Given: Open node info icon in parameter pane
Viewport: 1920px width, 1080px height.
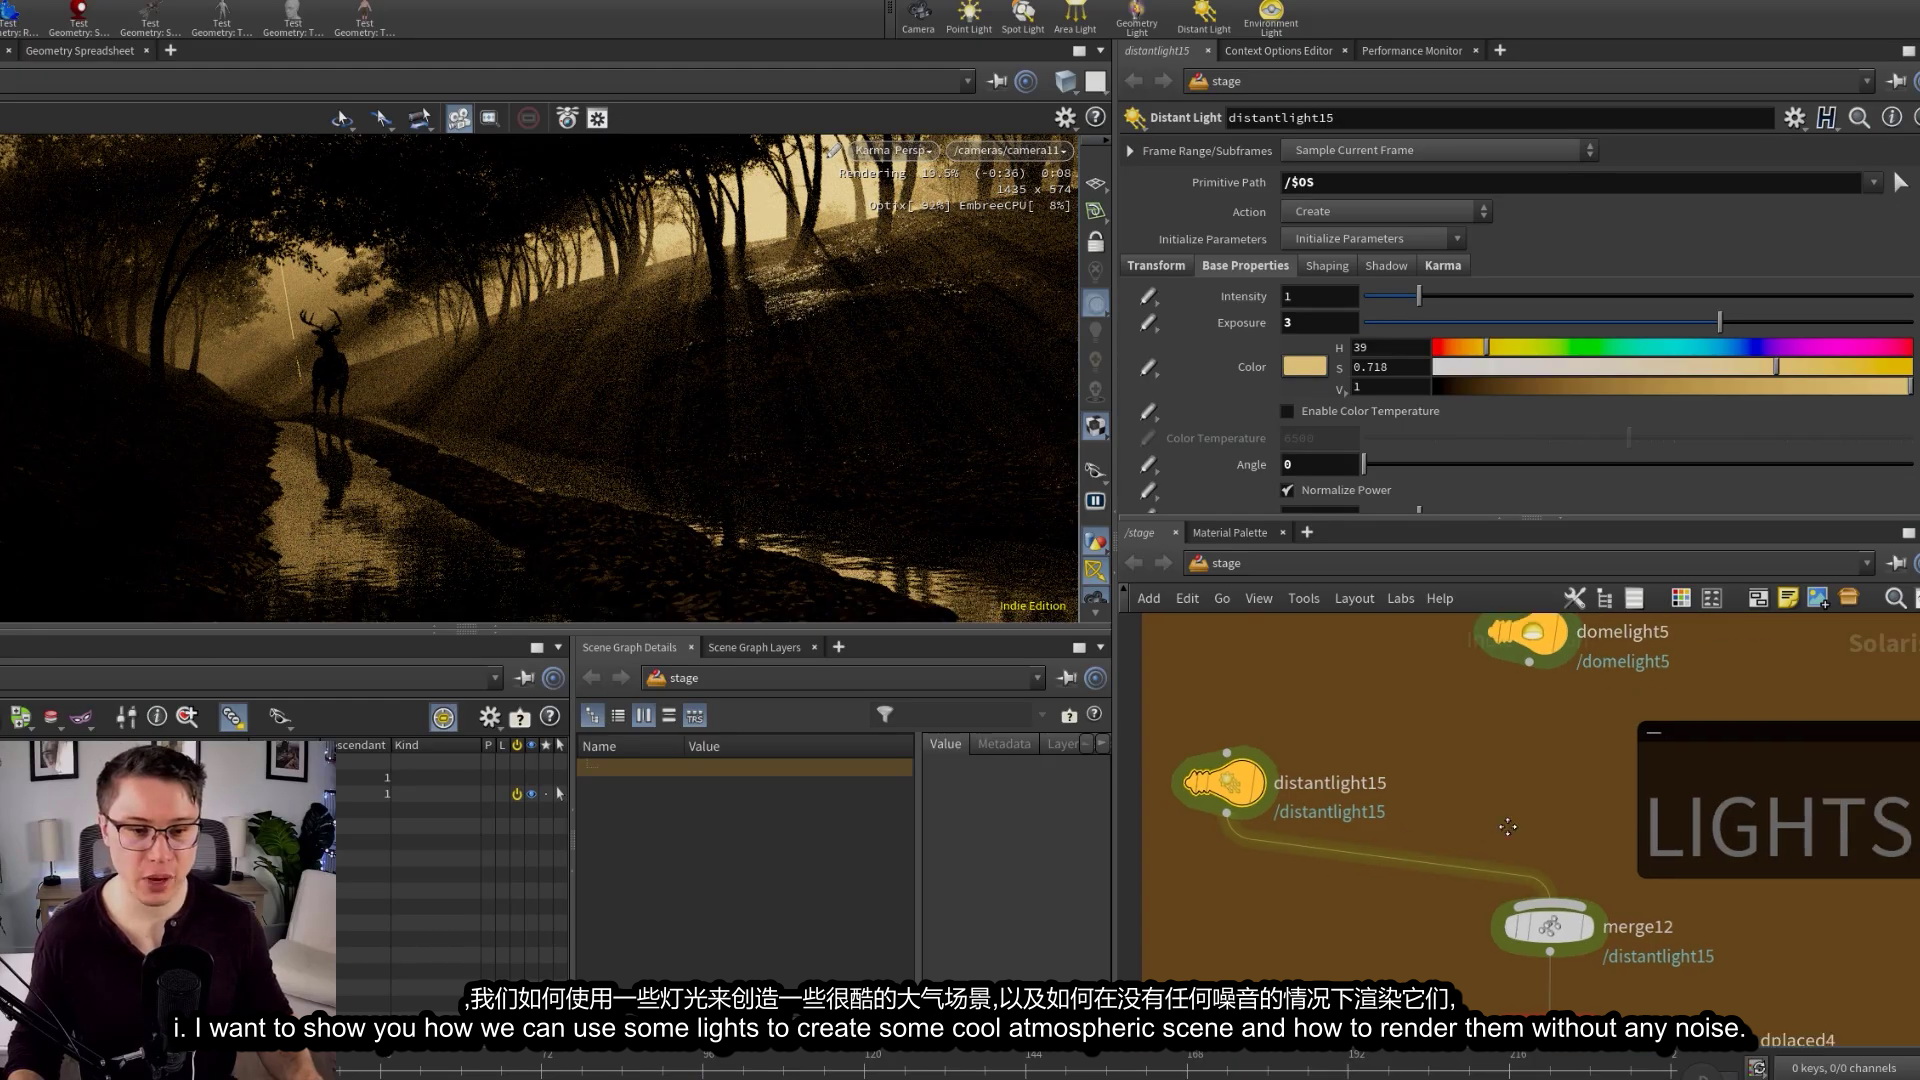Looking at the screenshot, I should pyautogui.click(x=1892, y=117).
